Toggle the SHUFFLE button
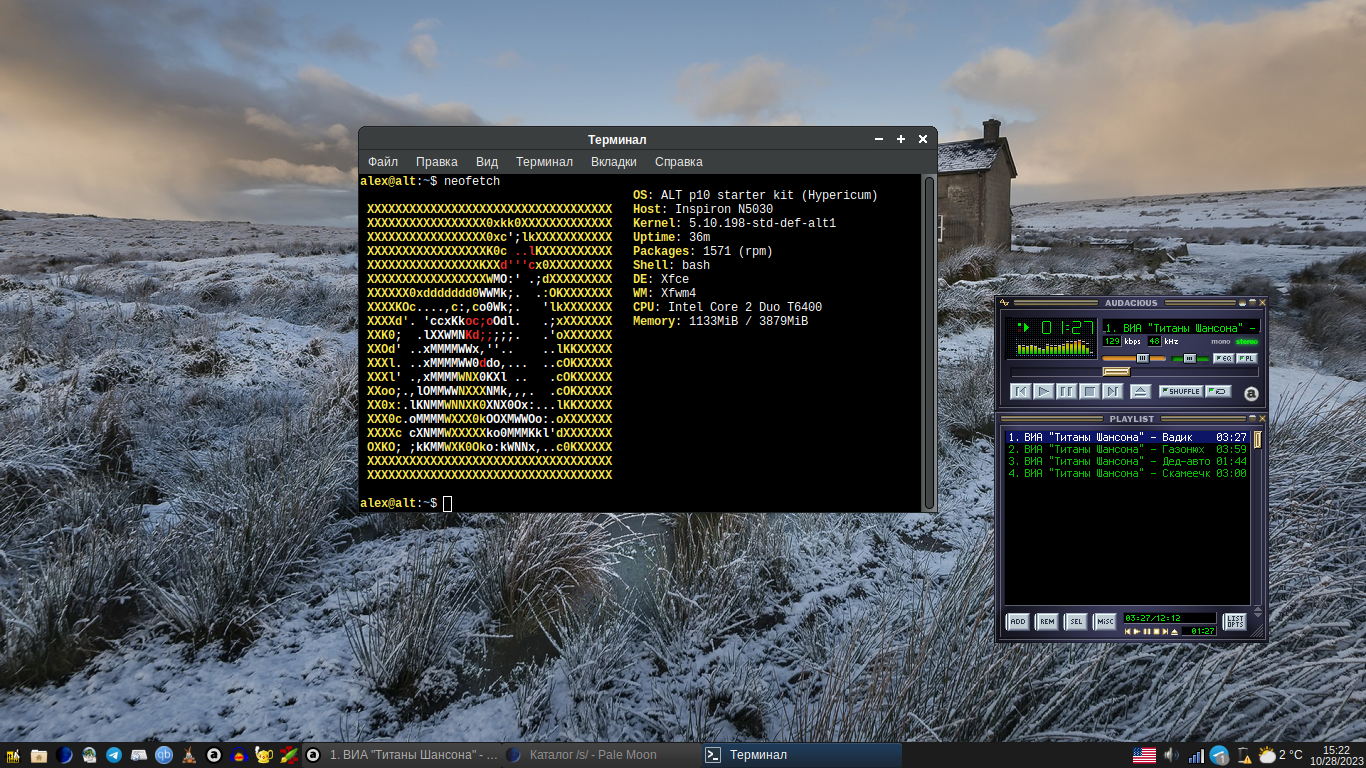The height and width of the screenshot is (768, 1366). click(1181, 391)
